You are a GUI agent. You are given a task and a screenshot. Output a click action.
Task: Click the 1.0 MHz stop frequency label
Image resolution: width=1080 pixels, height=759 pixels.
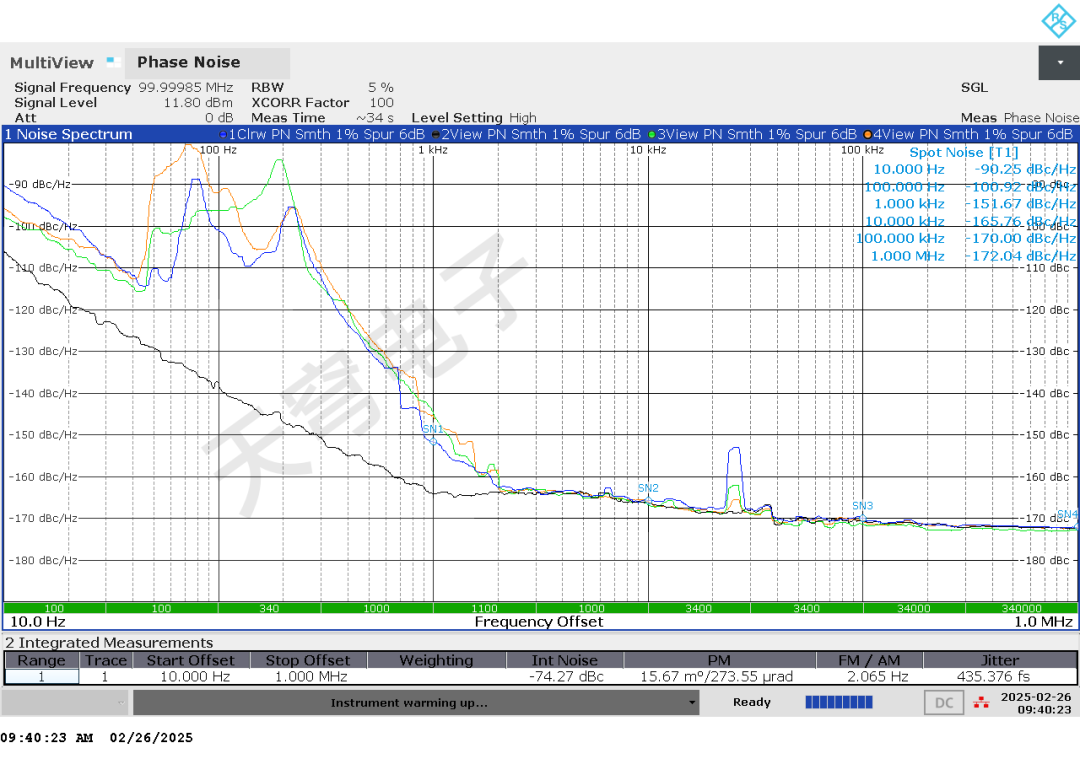click(1043, 622)
